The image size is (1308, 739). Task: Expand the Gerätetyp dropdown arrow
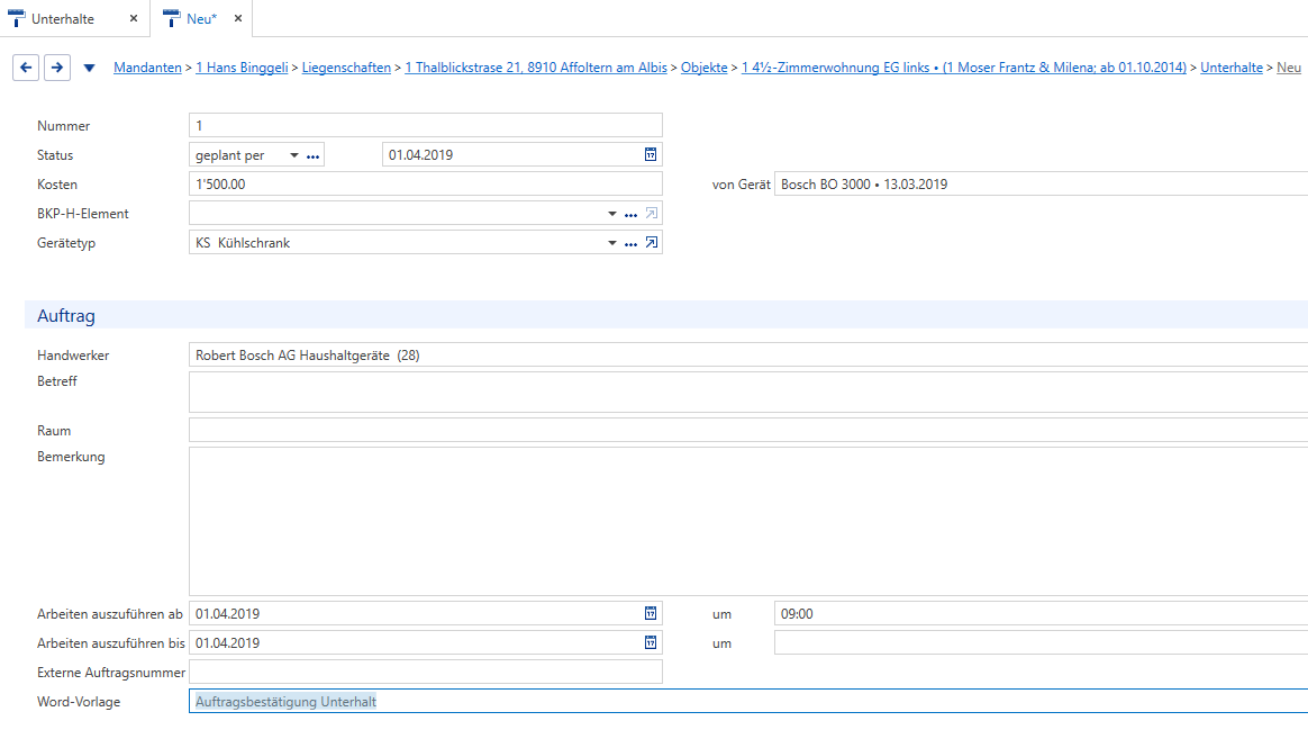(x=613, y=243)
